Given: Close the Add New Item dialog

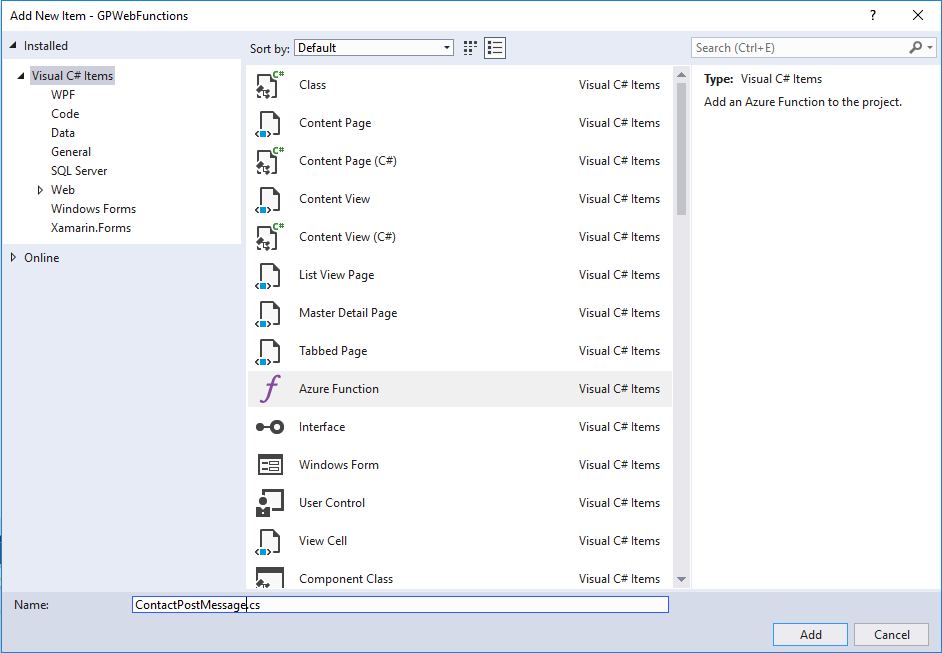Looking at the screenshot, I should click(917, 16).
